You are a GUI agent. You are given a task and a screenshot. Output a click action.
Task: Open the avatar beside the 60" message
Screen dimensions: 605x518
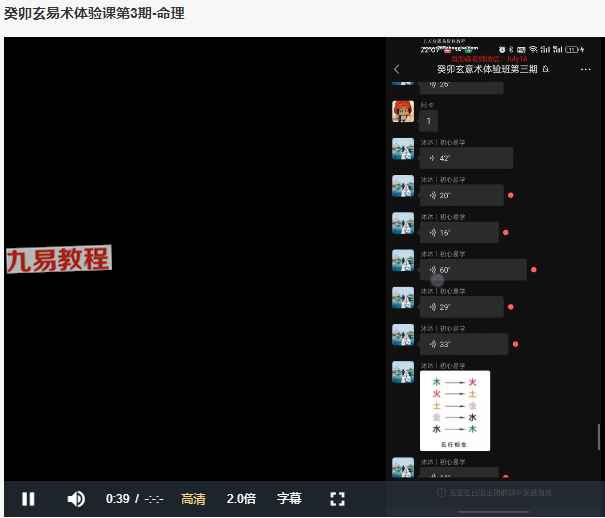click(403, 260)
